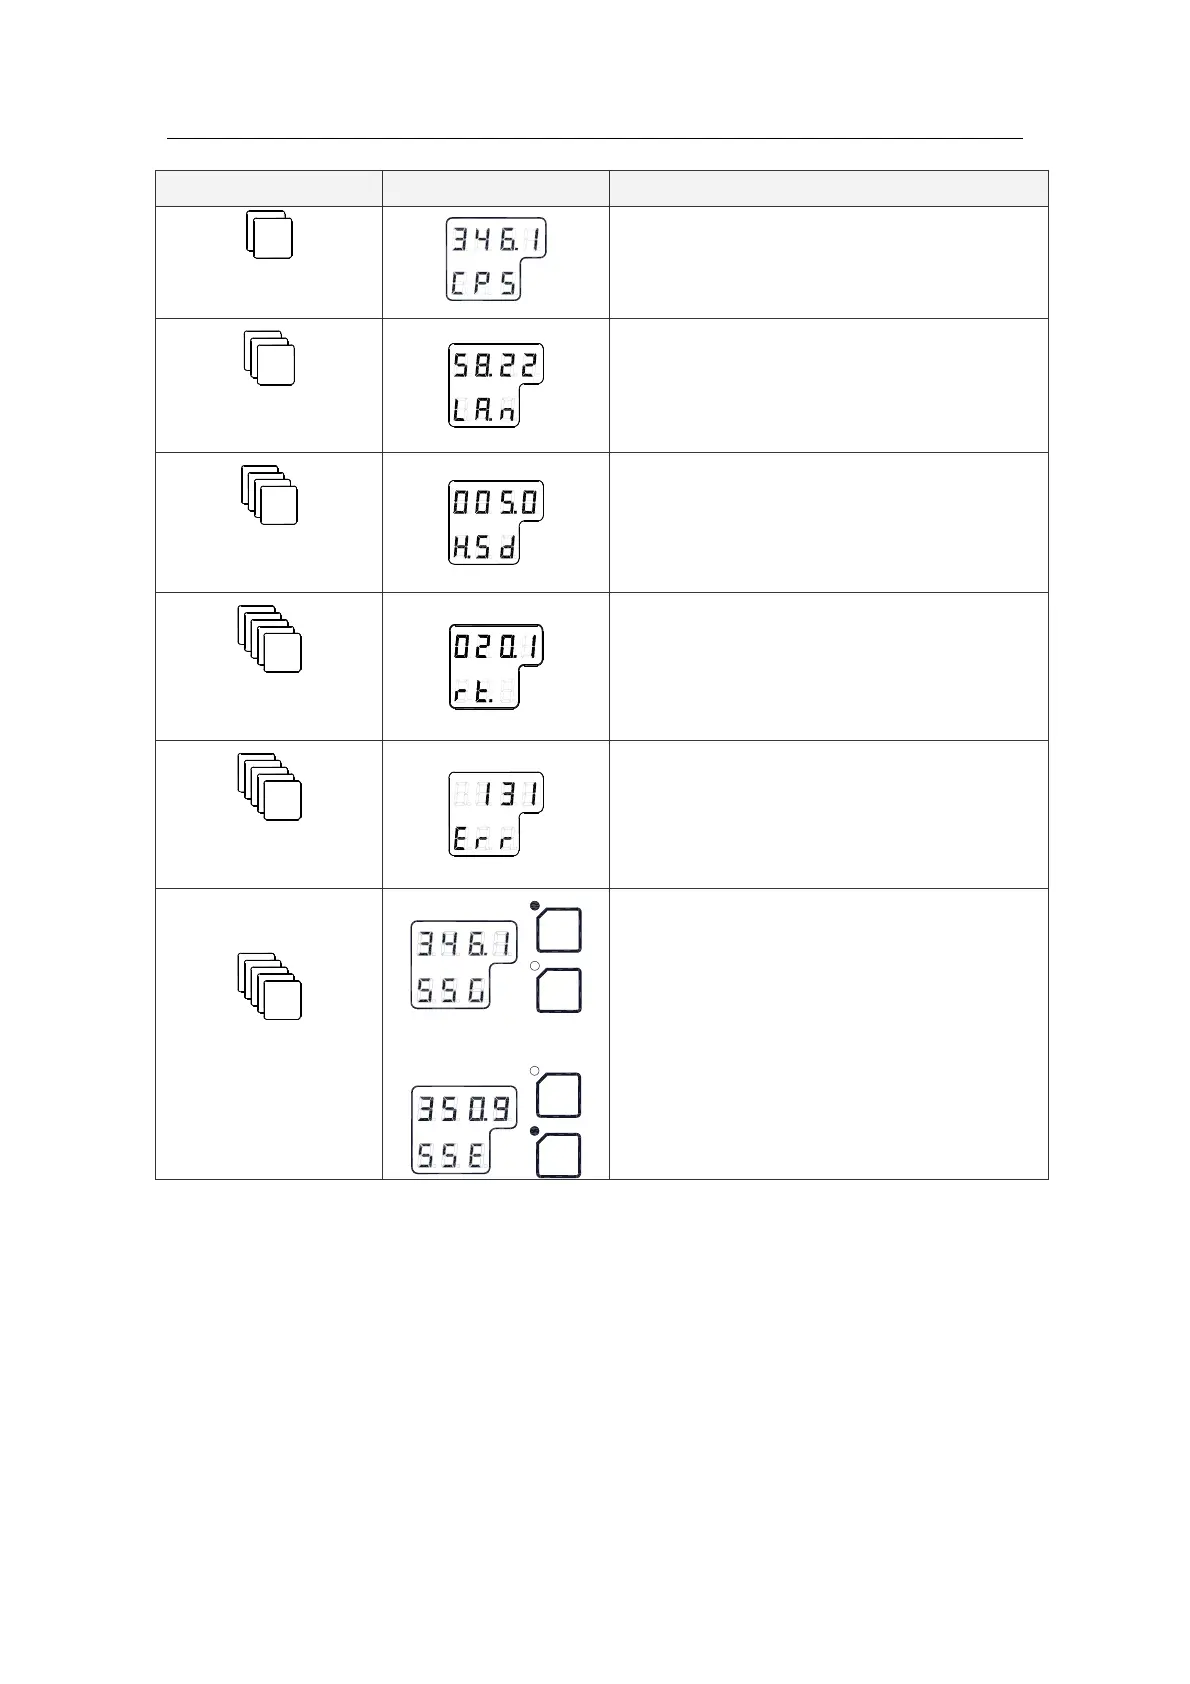Select the display showing 020.1 rt.

coord(496,667)
